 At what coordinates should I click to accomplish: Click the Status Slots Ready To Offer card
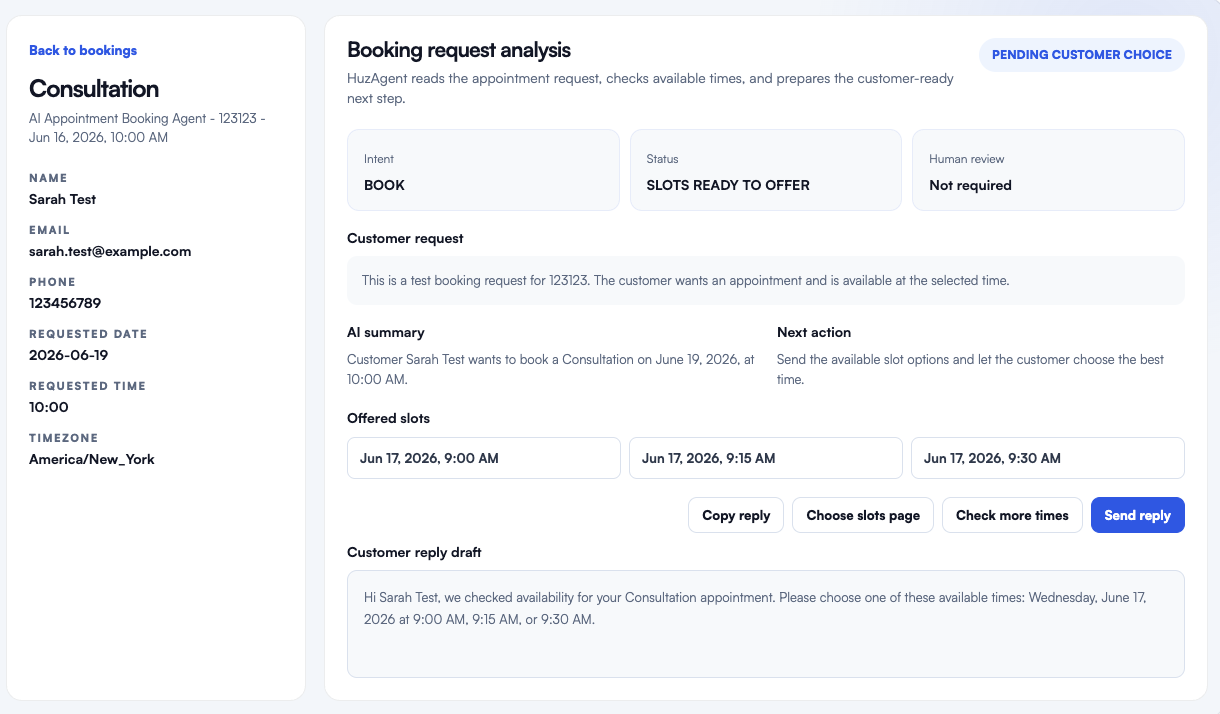pyautogui.click(x=766, y=170)
